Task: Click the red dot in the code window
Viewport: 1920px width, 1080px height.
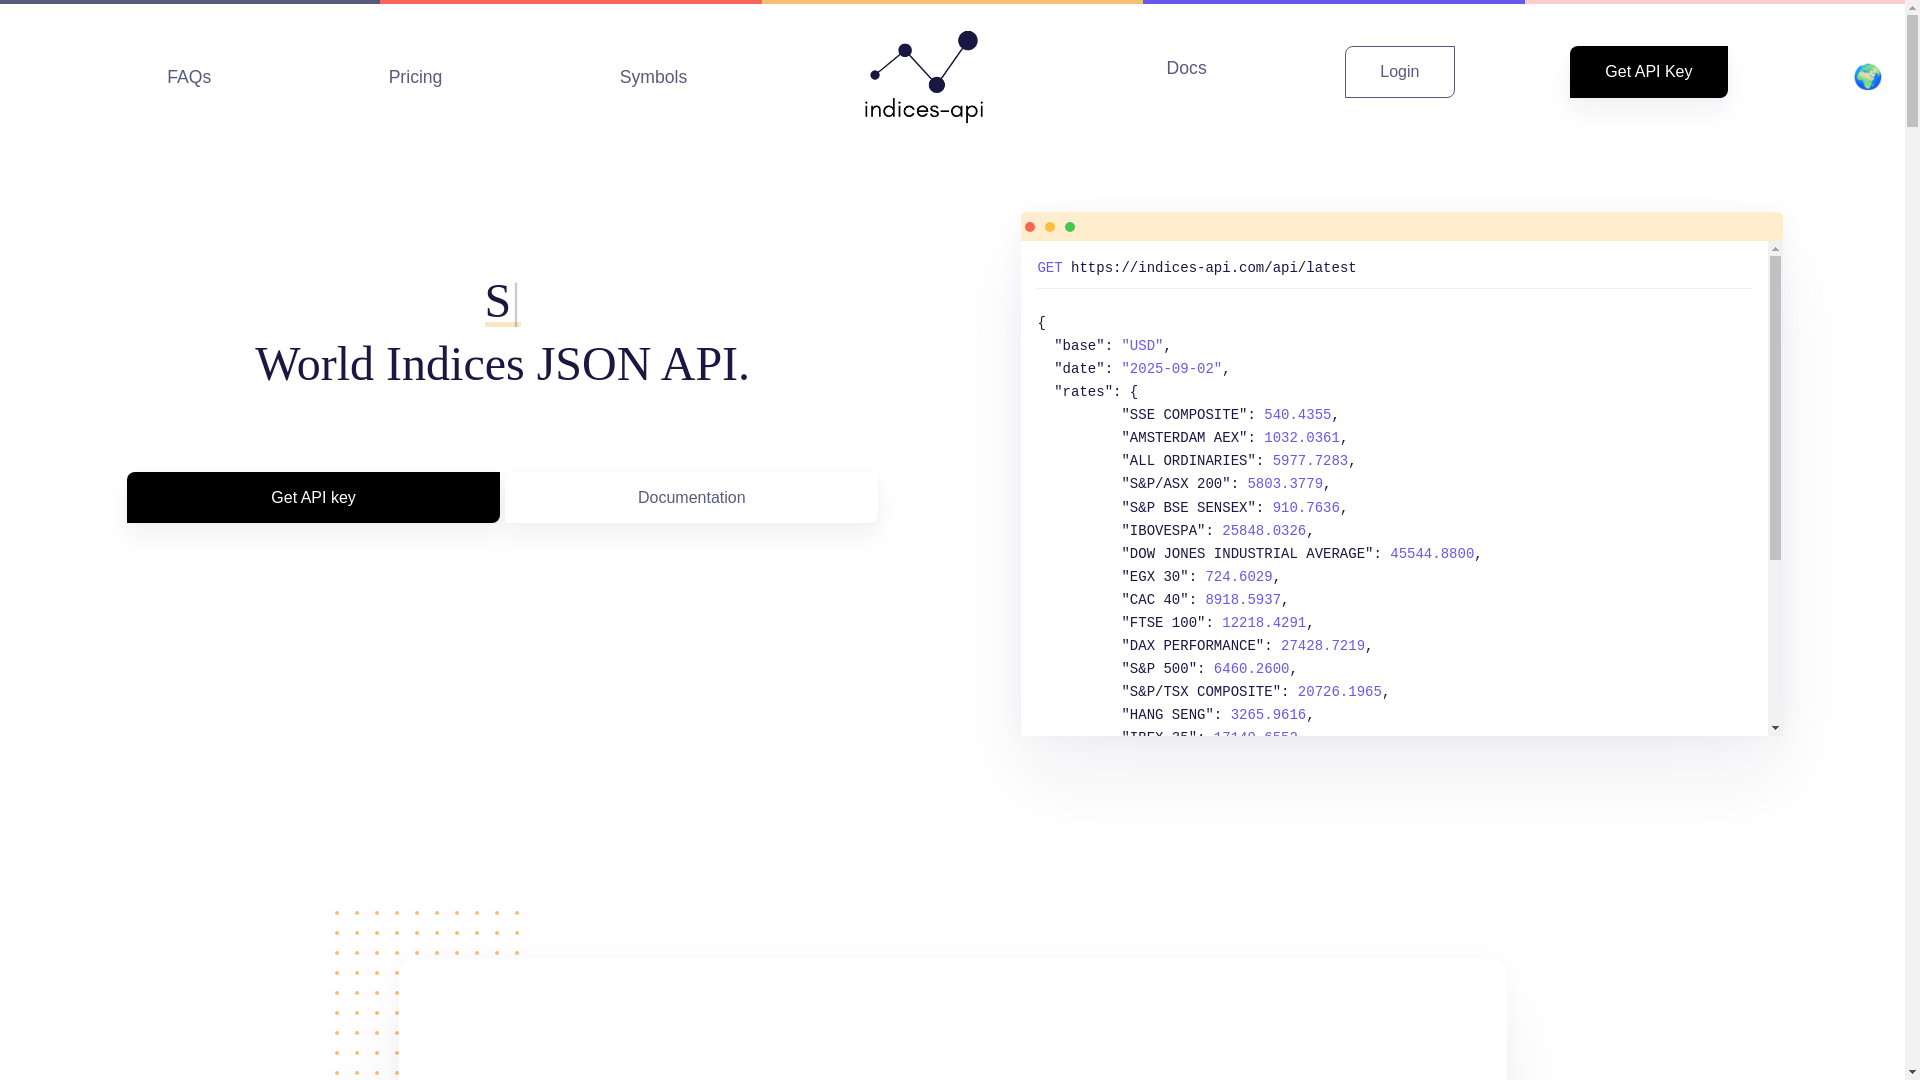Action: tap(1030, 227)
